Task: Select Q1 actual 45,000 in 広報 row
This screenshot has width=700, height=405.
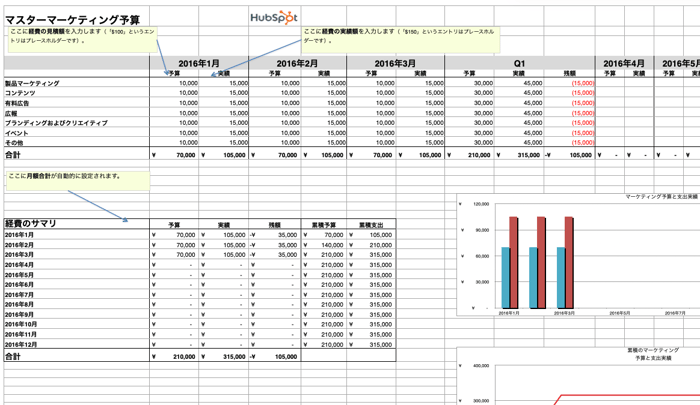Action: (x=519, y=113)
